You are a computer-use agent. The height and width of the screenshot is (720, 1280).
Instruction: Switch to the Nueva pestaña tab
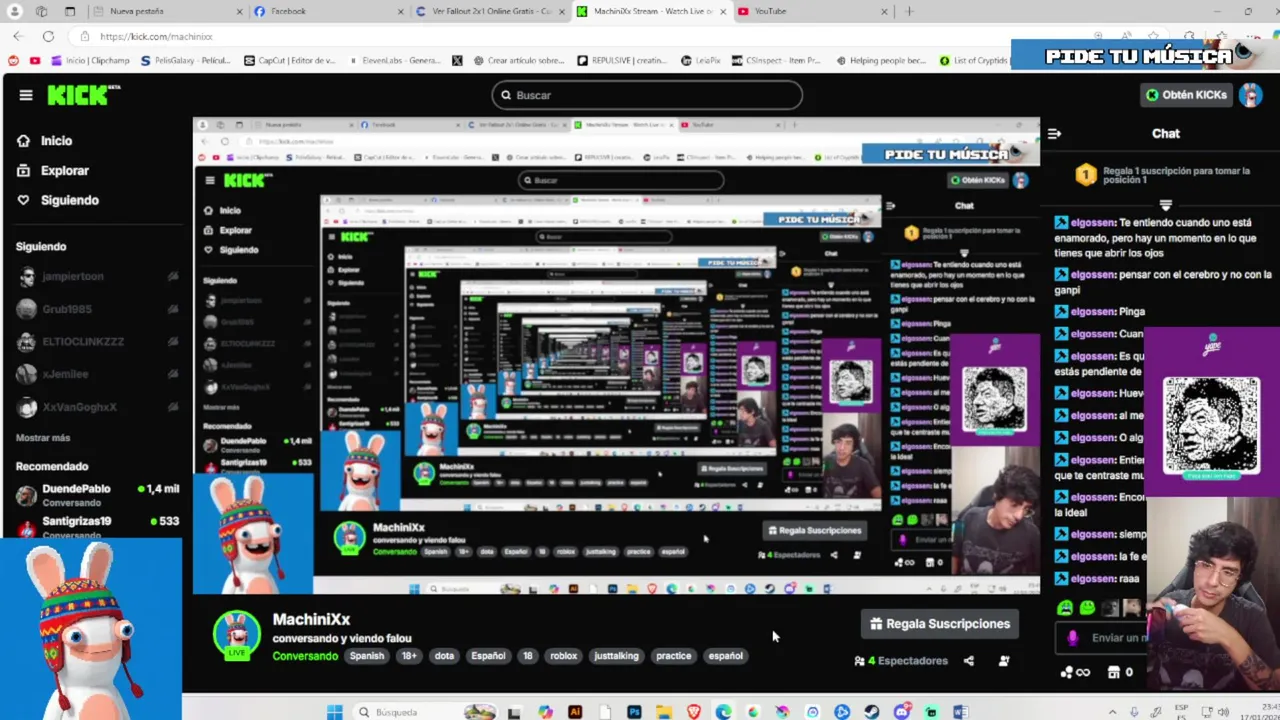coord(165,11)
